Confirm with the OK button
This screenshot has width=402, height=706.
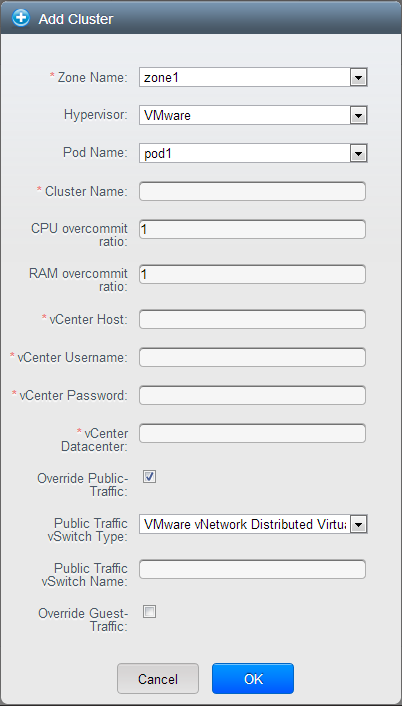coord(253,678)
